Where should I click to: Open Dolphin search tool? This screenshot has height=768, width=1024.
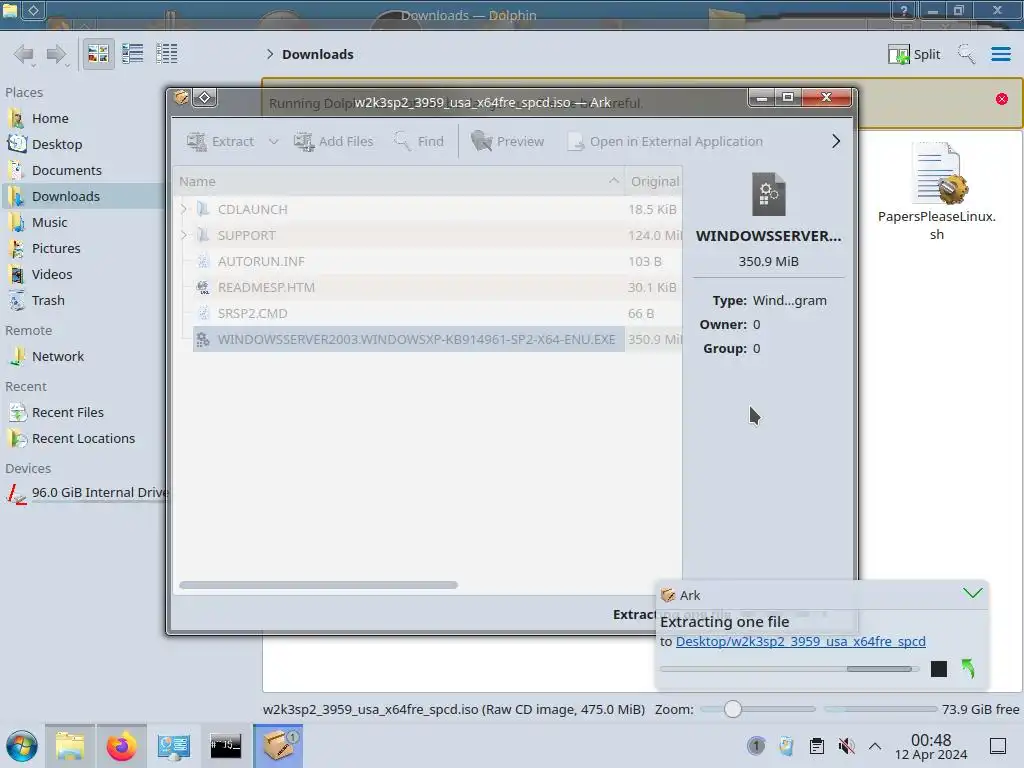click(x=966, y=54)
